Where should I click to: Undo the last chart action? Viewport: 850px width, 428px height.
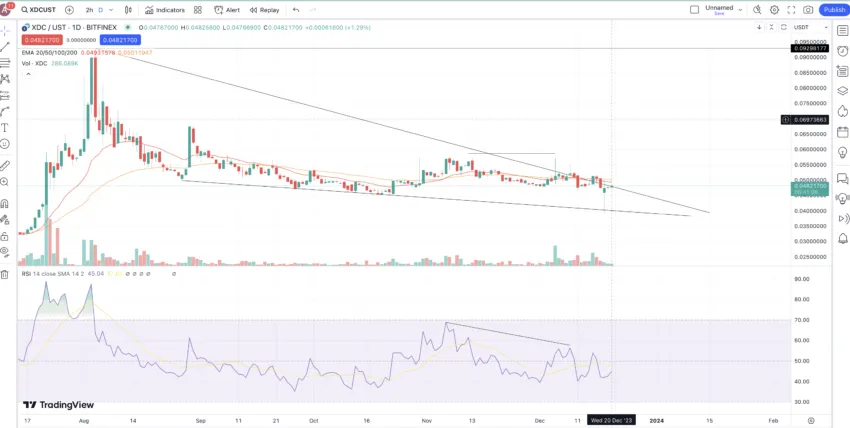[295, 10]
